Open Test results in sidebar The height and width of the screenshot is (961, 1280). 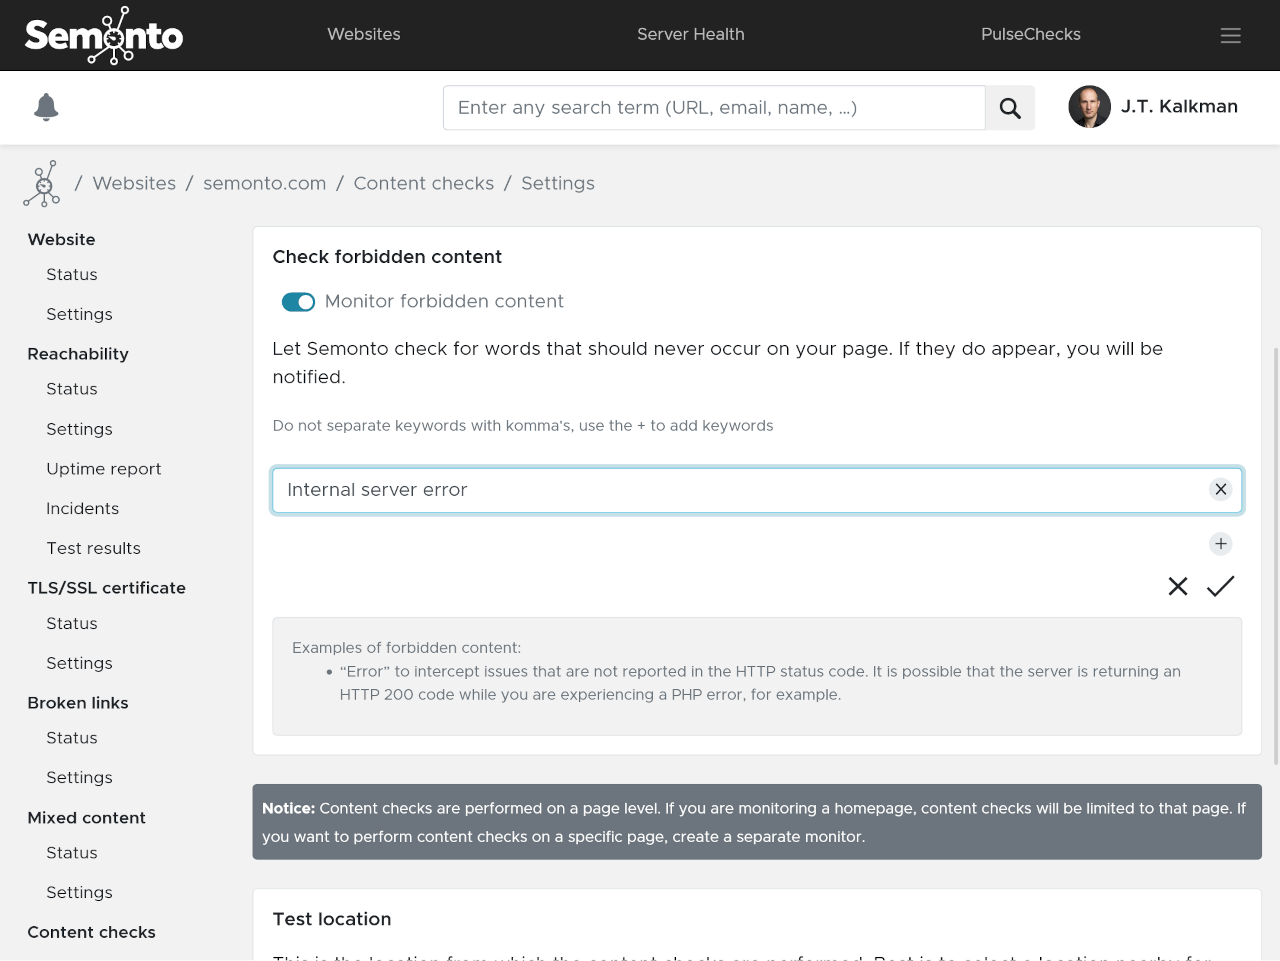click(94, 548)
